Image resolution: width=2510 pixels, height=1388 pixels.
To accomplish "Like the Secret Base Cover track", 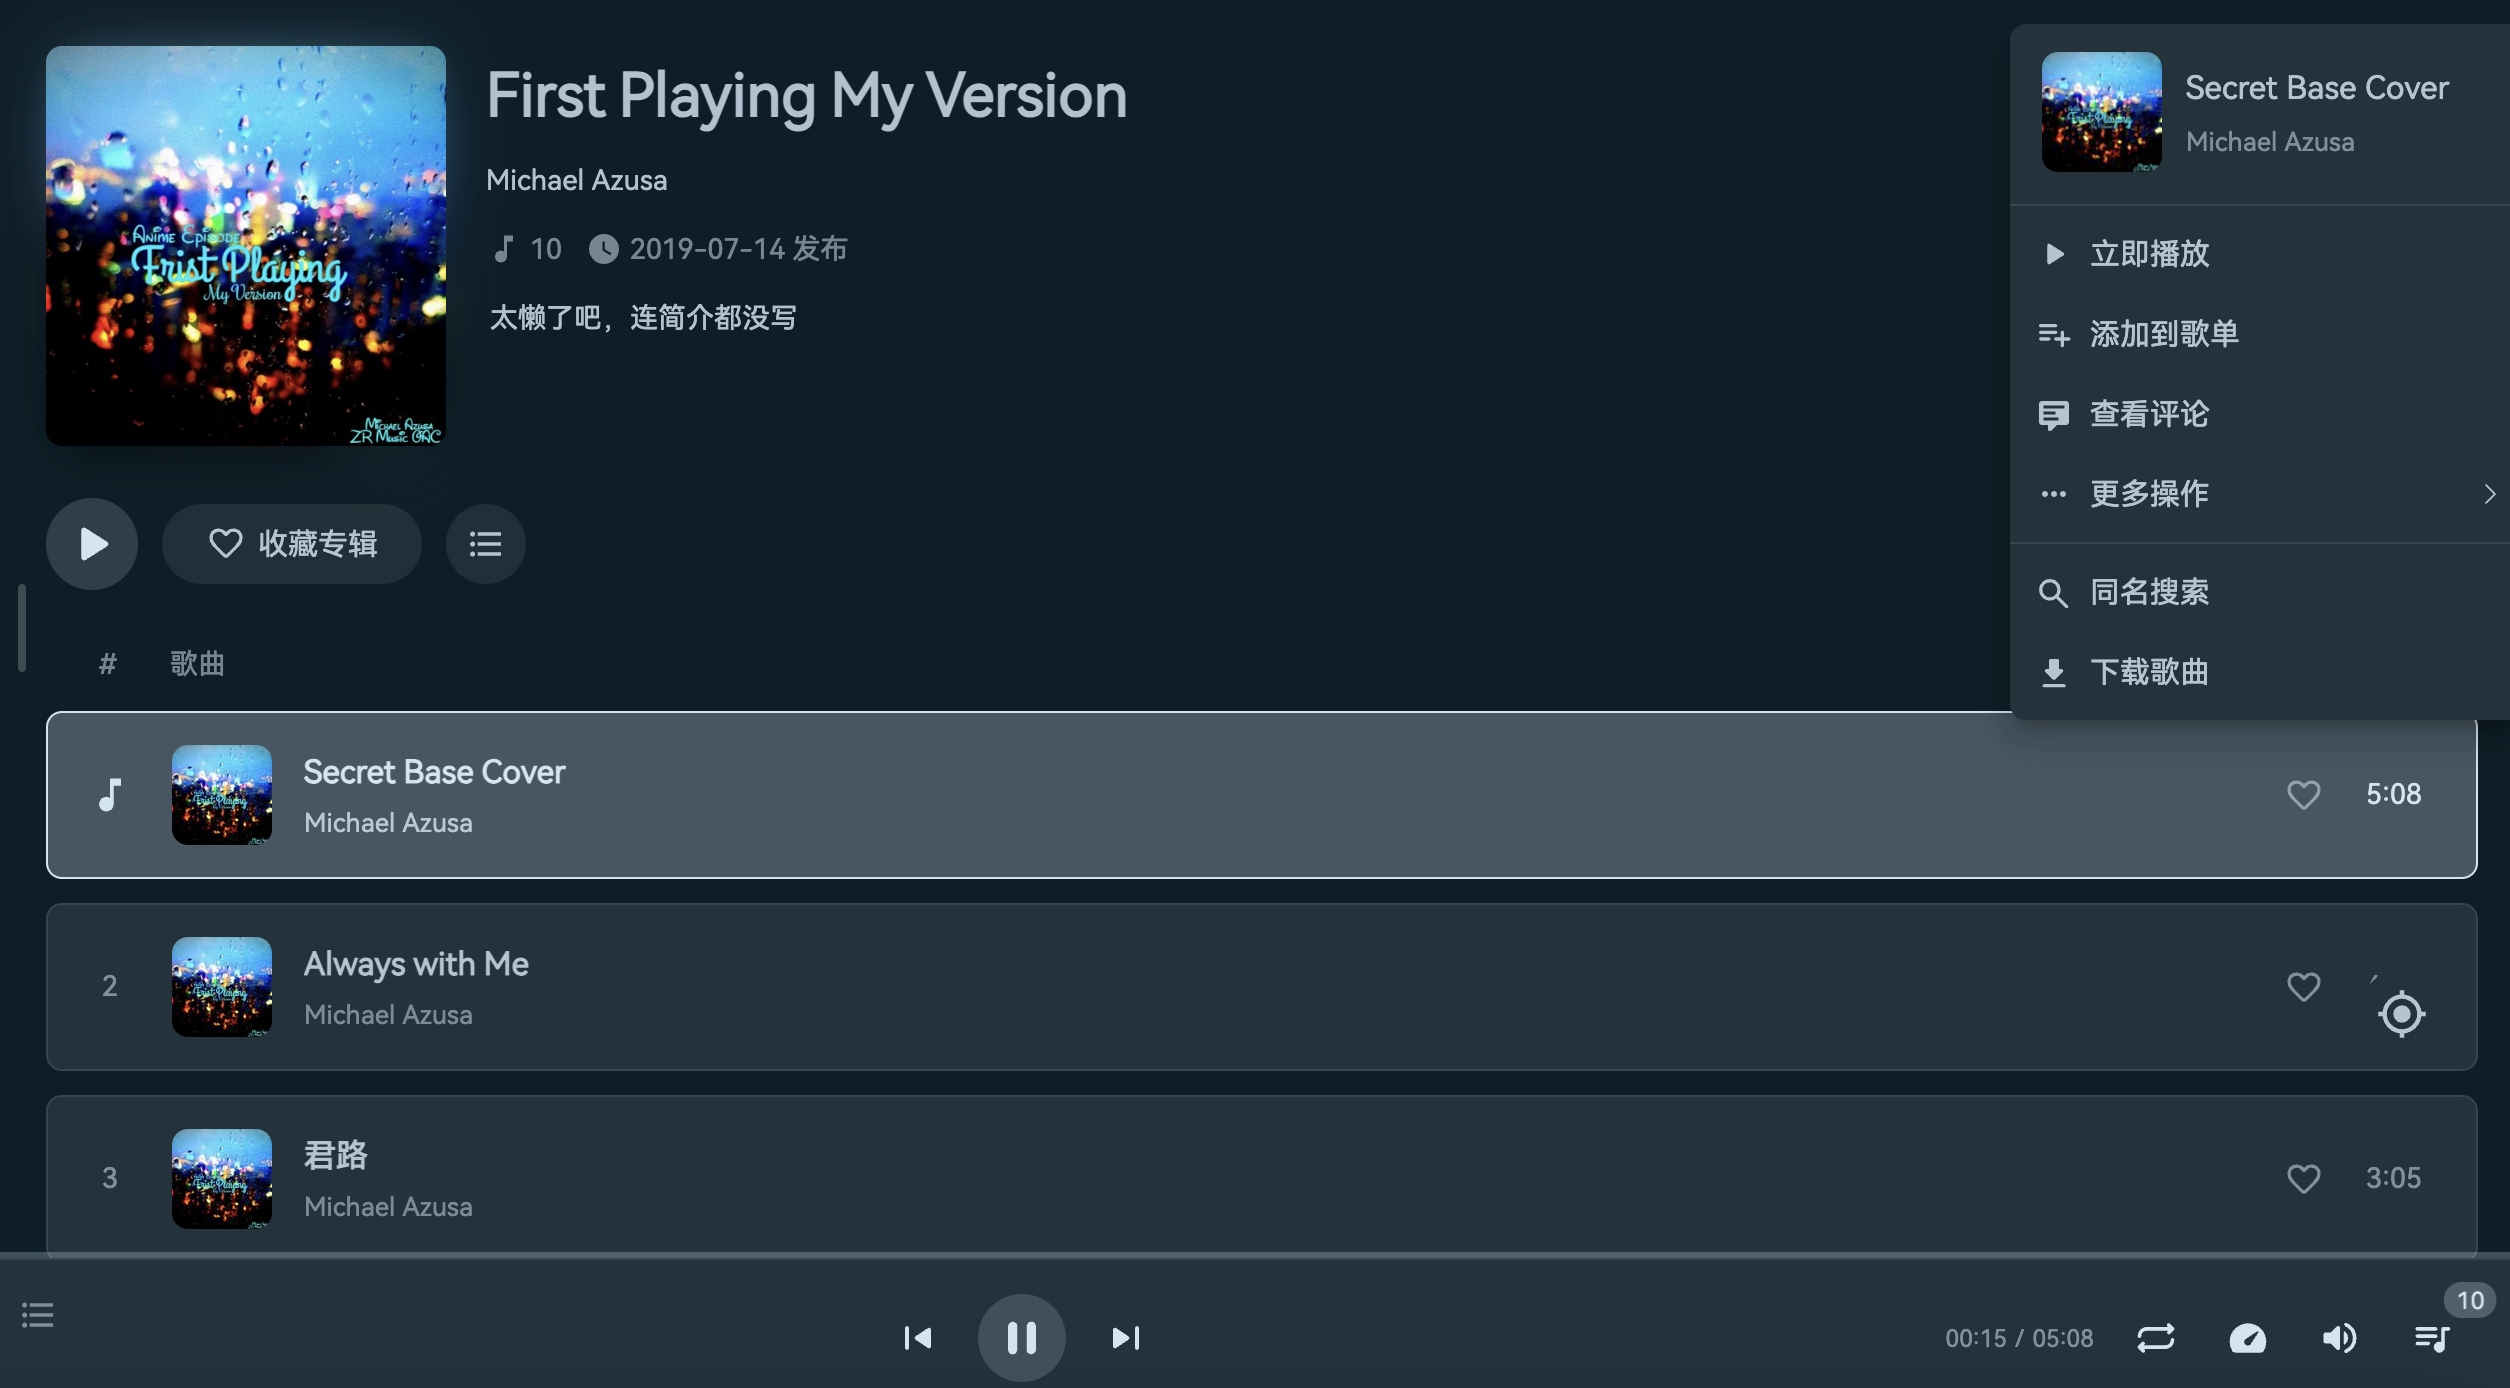I will click(2303, 795).
